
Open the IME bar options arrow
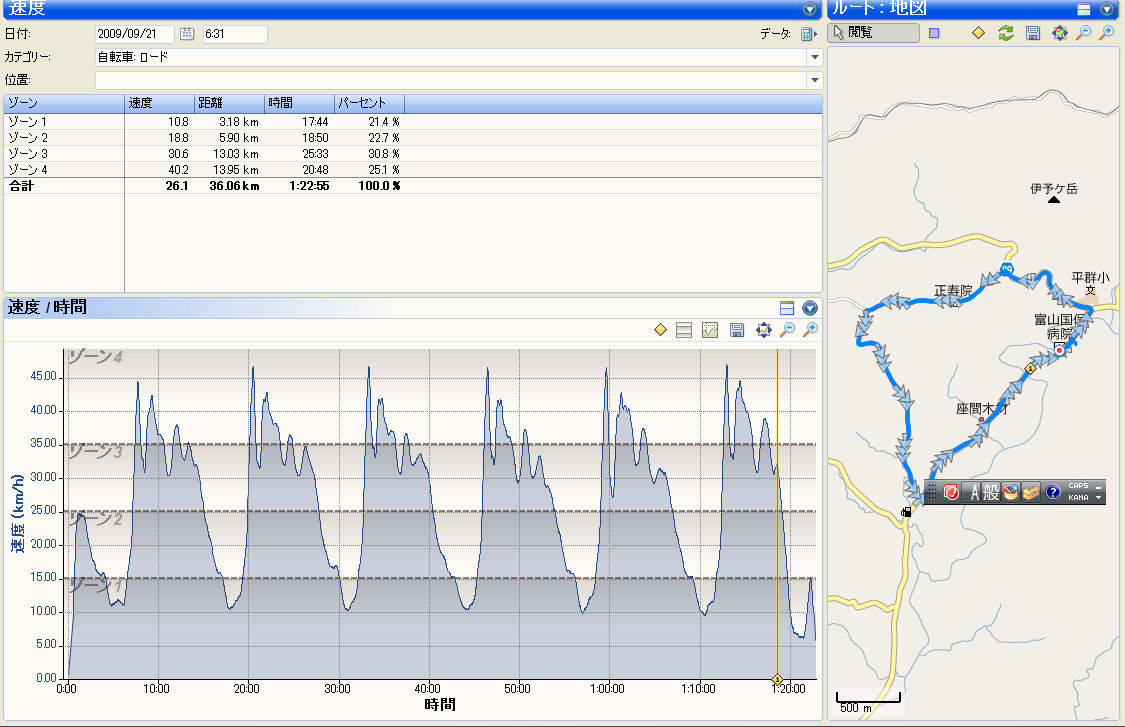tap(1098, 498)
